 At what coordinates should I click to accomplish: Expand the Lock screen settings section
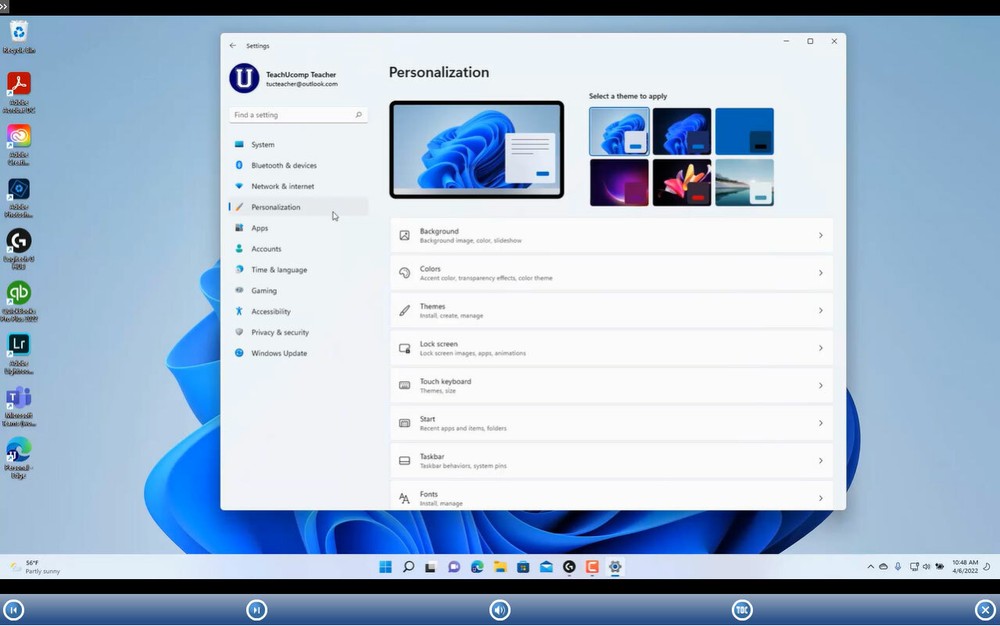click(x=612, y=347)
